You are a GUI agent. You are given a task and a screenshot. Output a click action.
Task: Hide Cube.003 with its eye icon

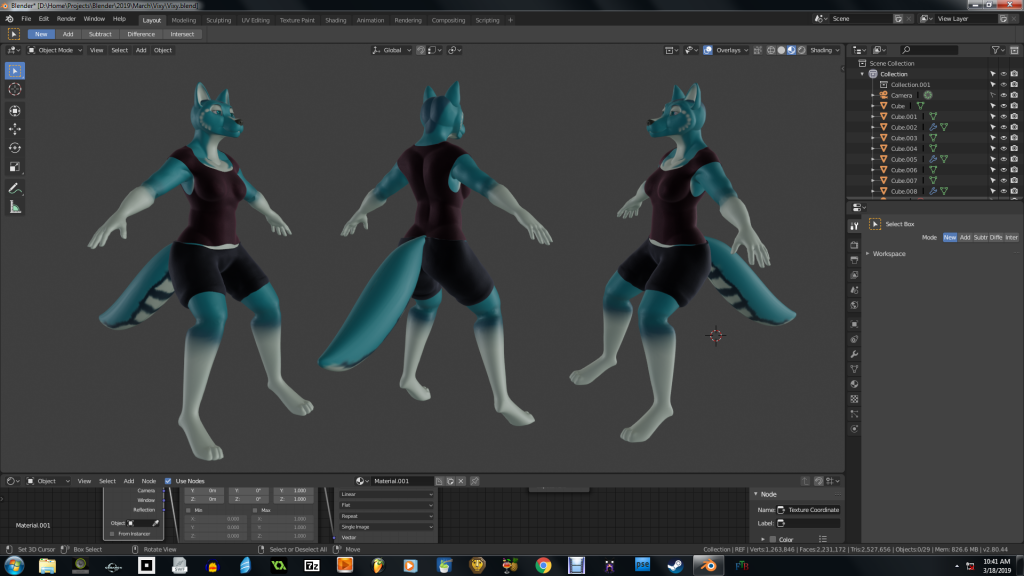coord(1003,138)
